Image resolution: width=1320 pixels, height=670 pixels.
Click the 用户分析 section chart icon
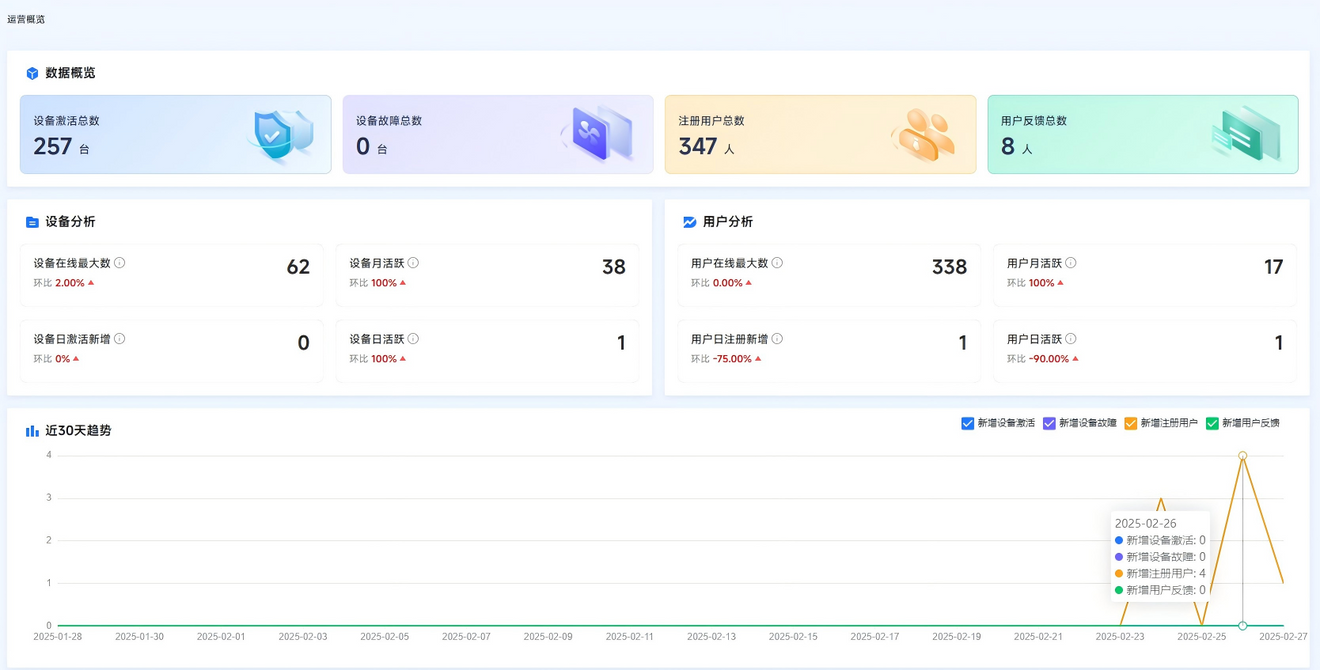point(689,222)
